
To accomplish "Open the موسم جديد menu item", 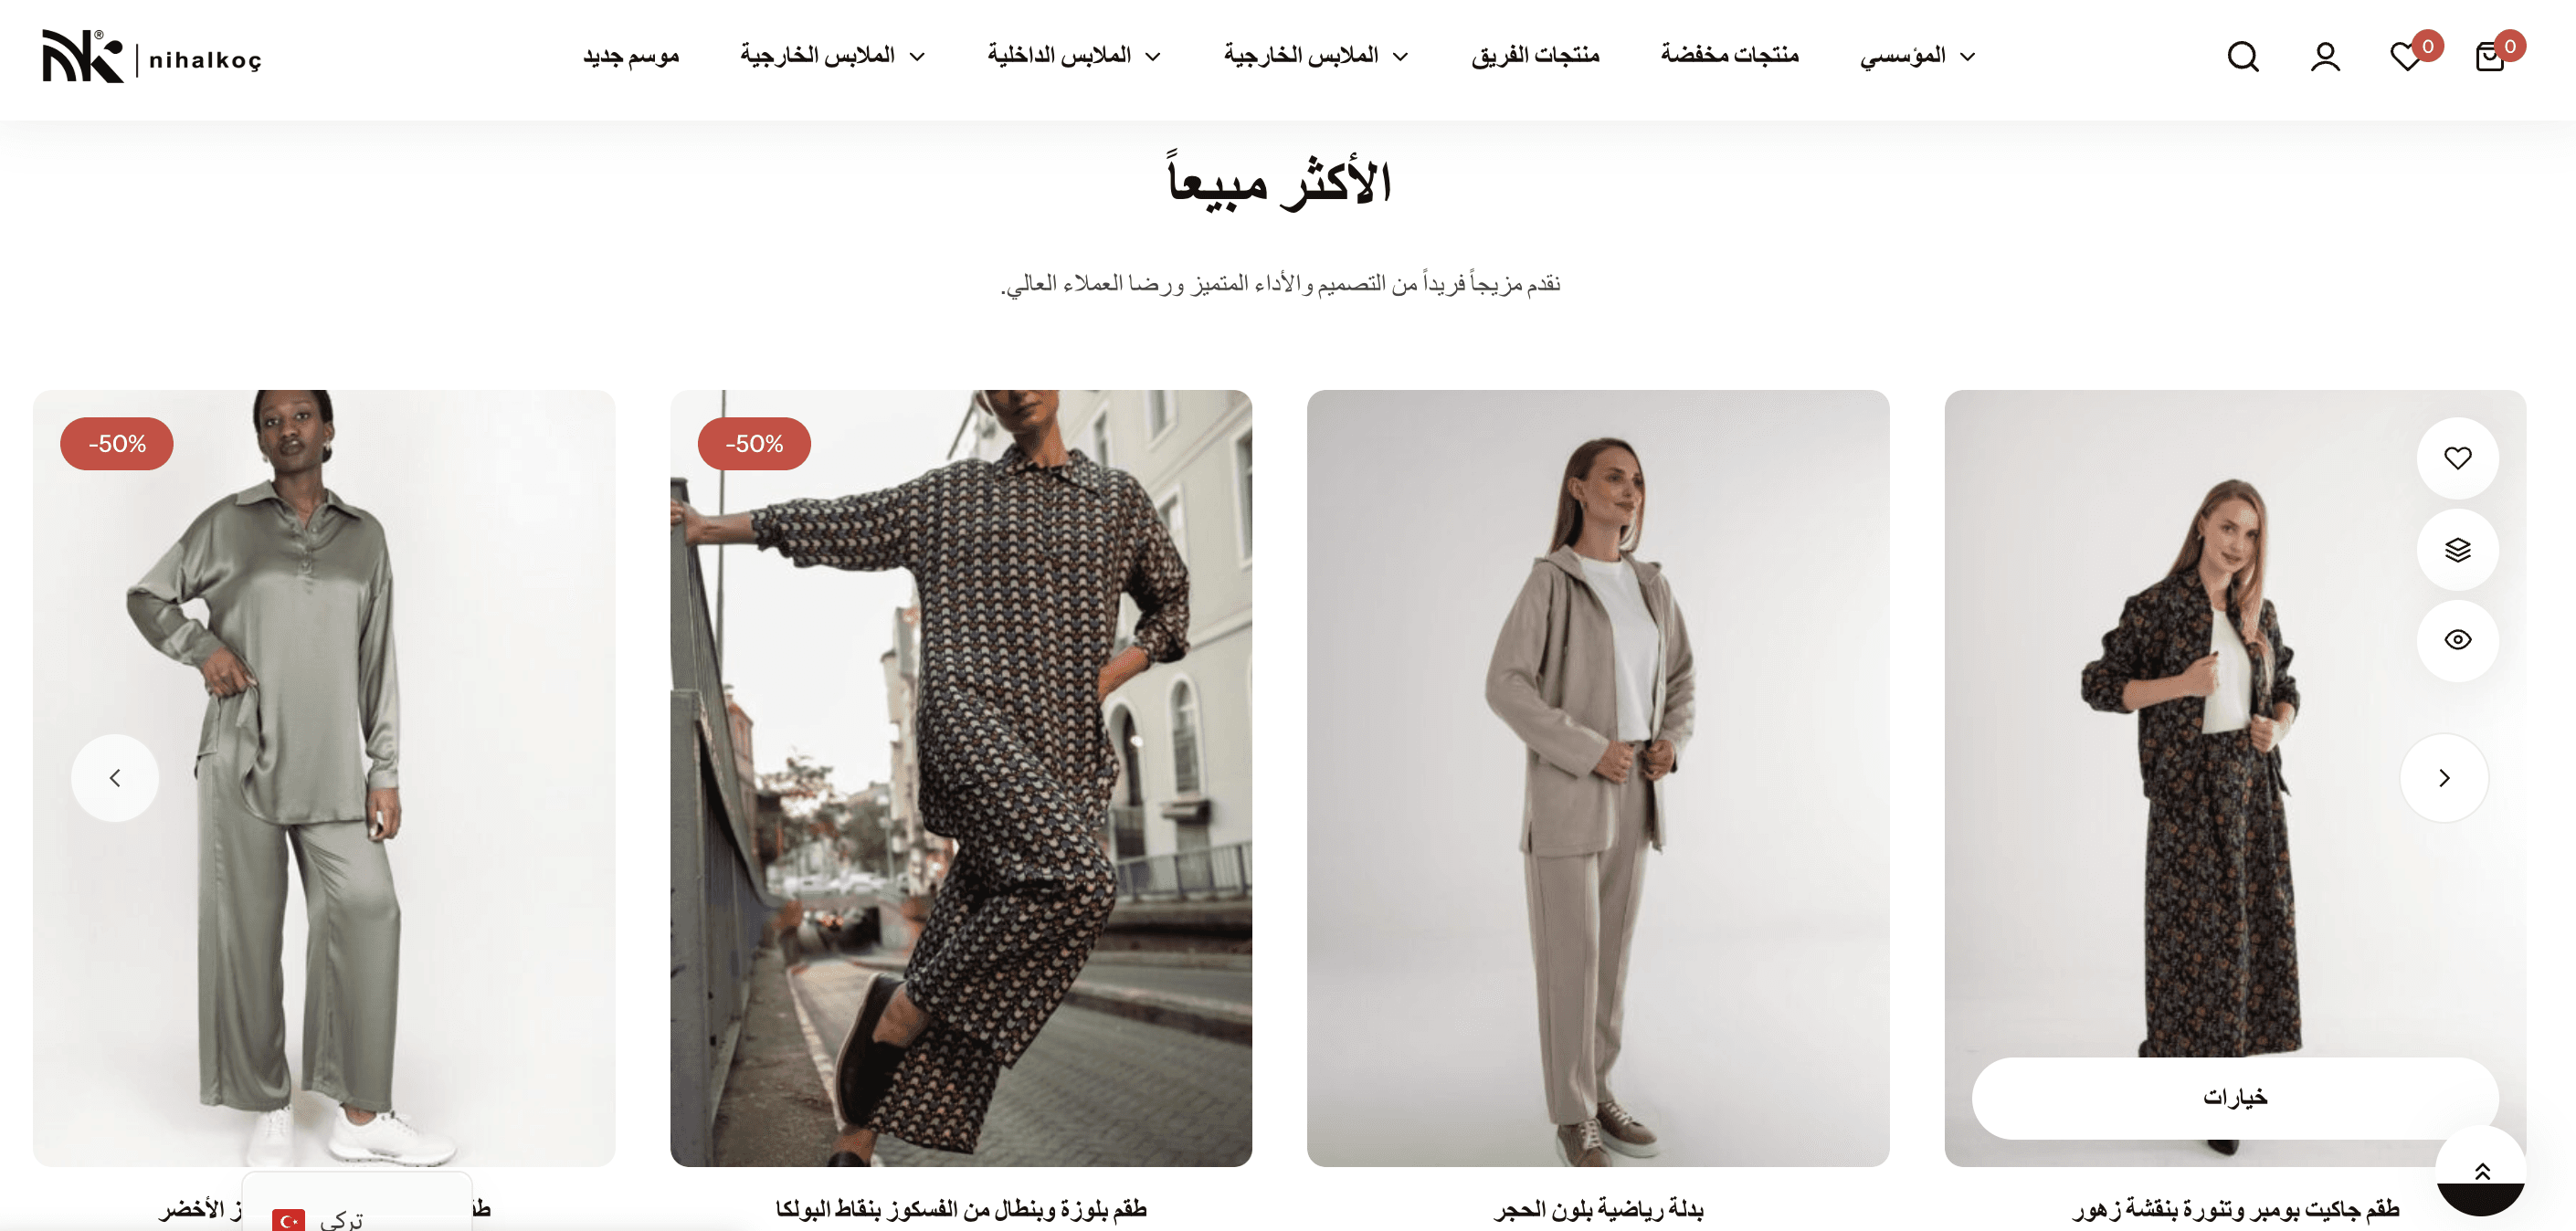I will click(x=631, y=56).
